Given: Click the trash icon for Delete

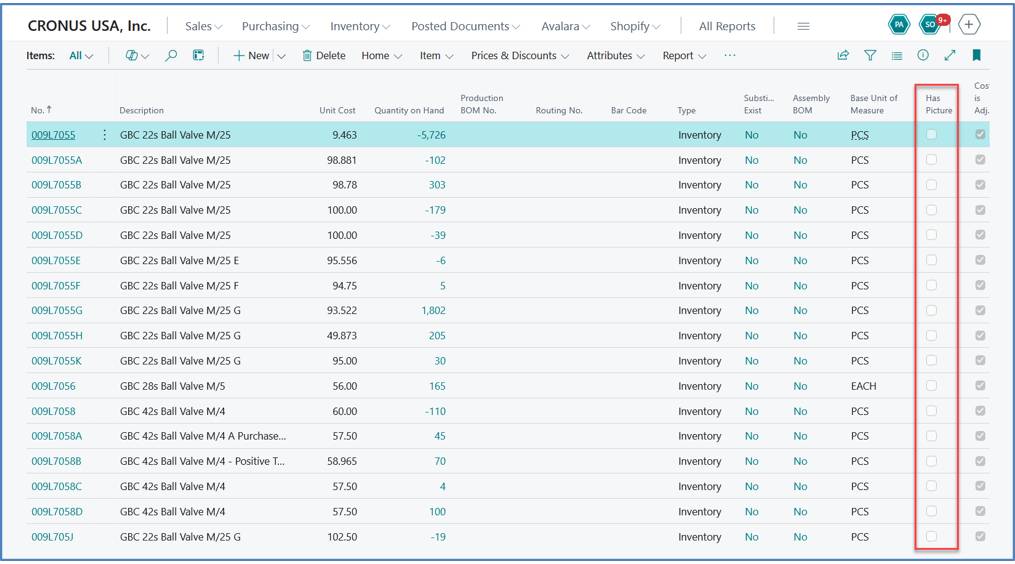Looking at the screenshot, I should [x=307, y=56].
